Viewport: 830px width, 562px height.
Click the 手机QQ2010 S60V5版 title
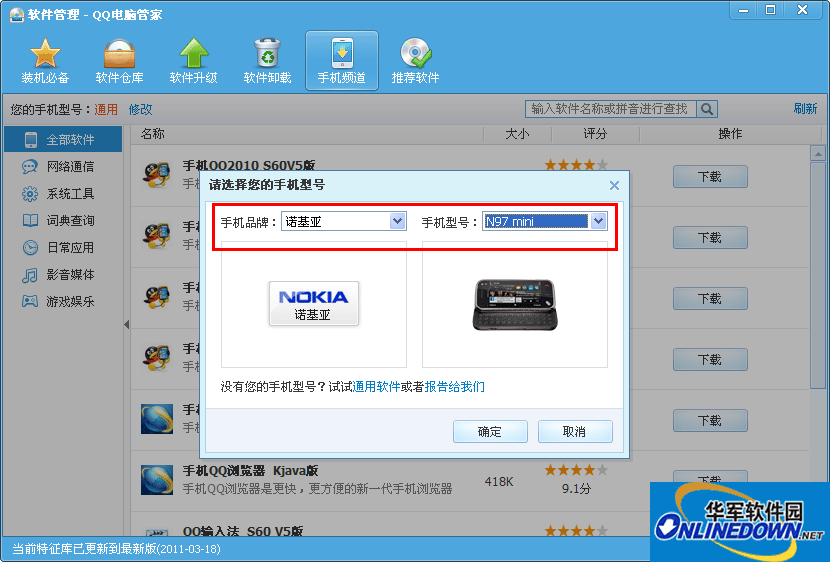249,166
